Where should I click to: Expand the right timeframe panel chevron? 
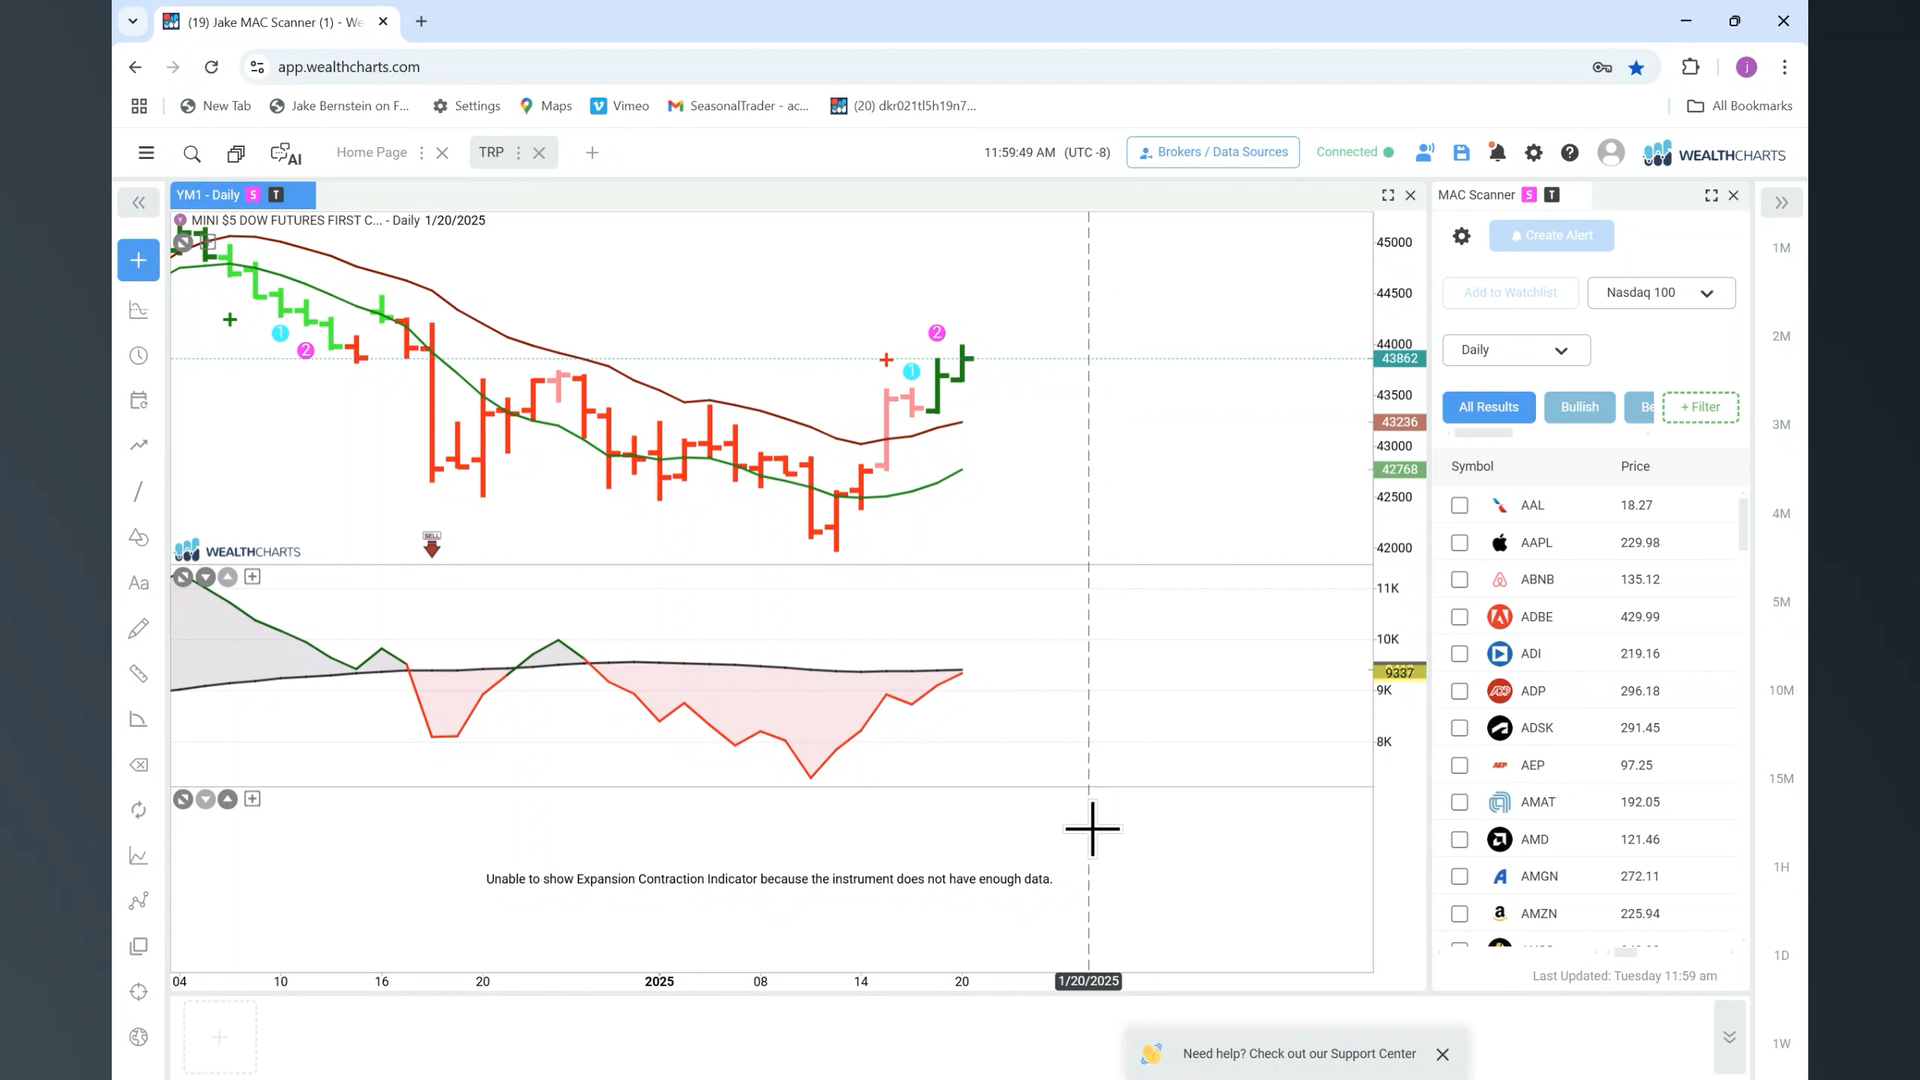(1781, 203)
